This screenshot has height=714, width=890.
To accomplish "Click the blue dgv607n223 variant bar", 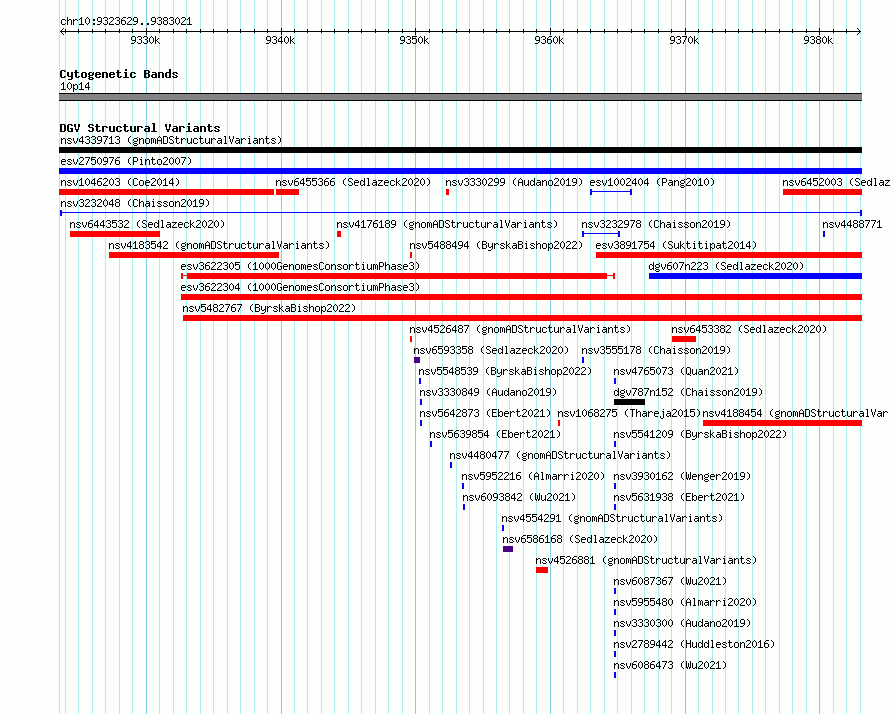I will pyautogui.click(x=755, y=276).
